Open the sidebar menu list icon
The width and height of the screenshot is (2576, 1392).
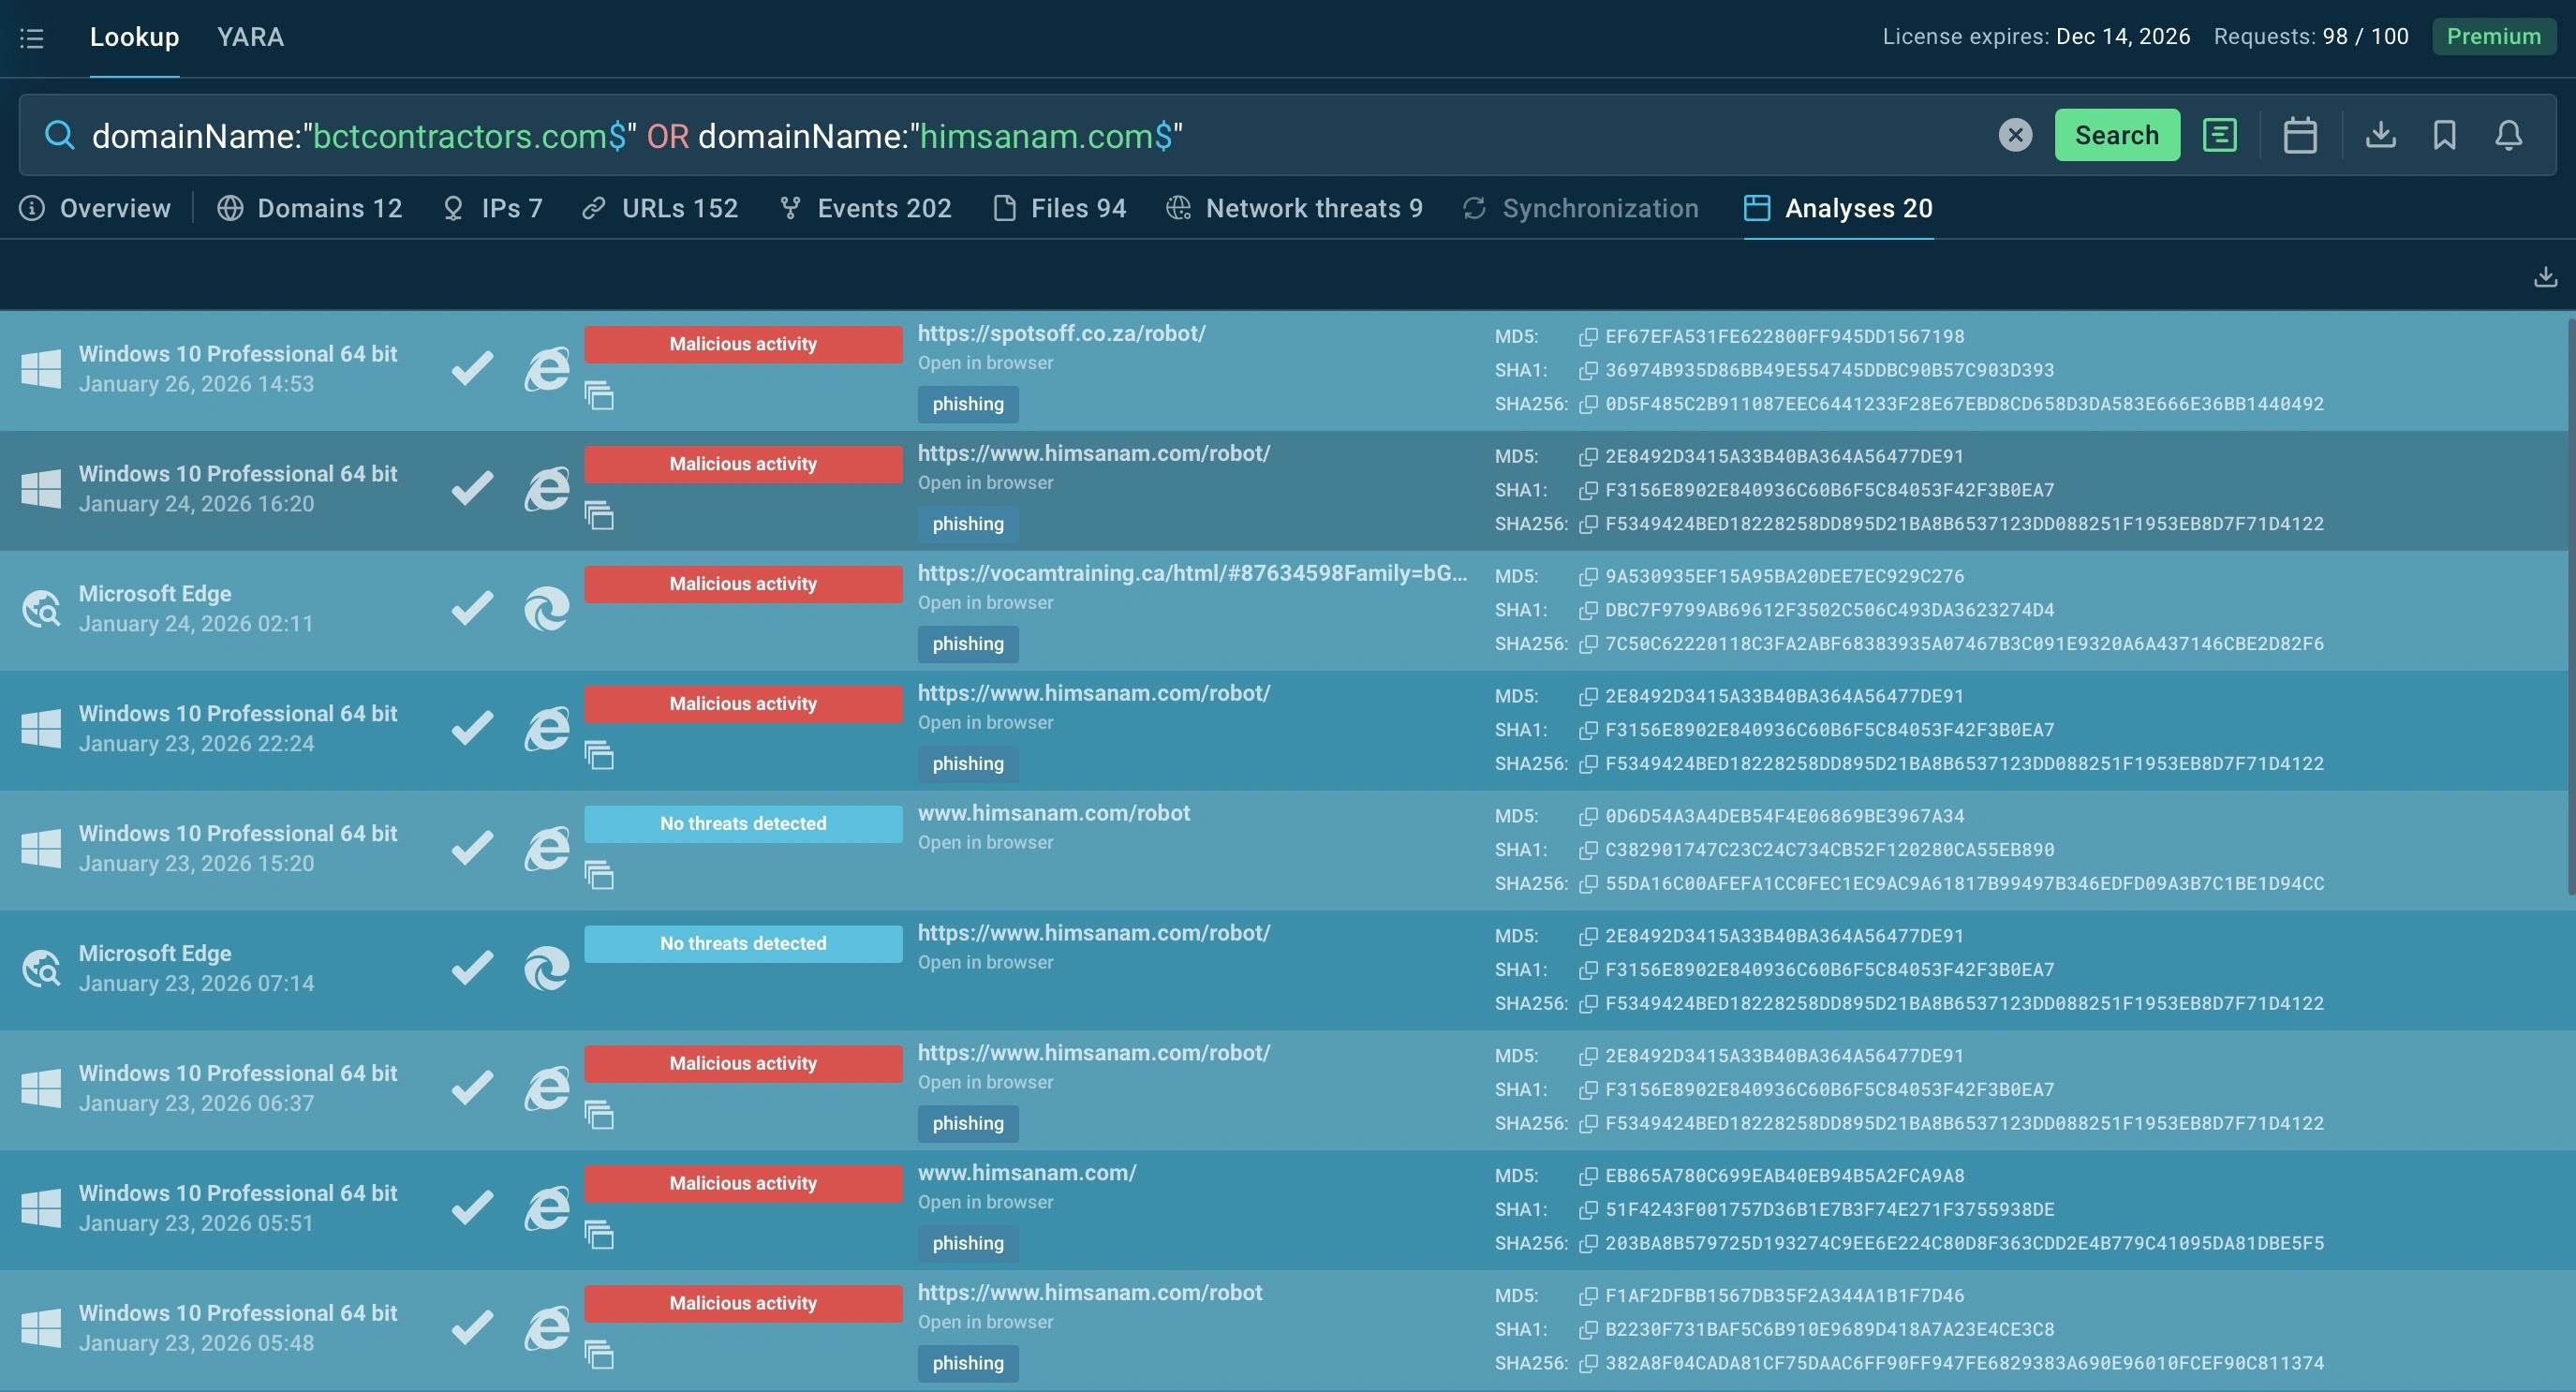pyautogui.click(x=32, y=38)
